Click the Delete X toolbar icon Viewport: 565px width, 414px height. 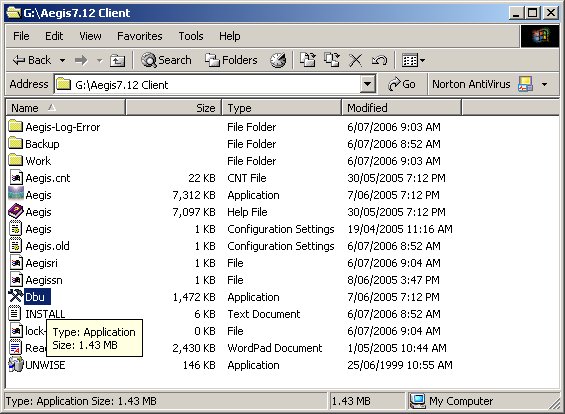(x=356, y=60)
